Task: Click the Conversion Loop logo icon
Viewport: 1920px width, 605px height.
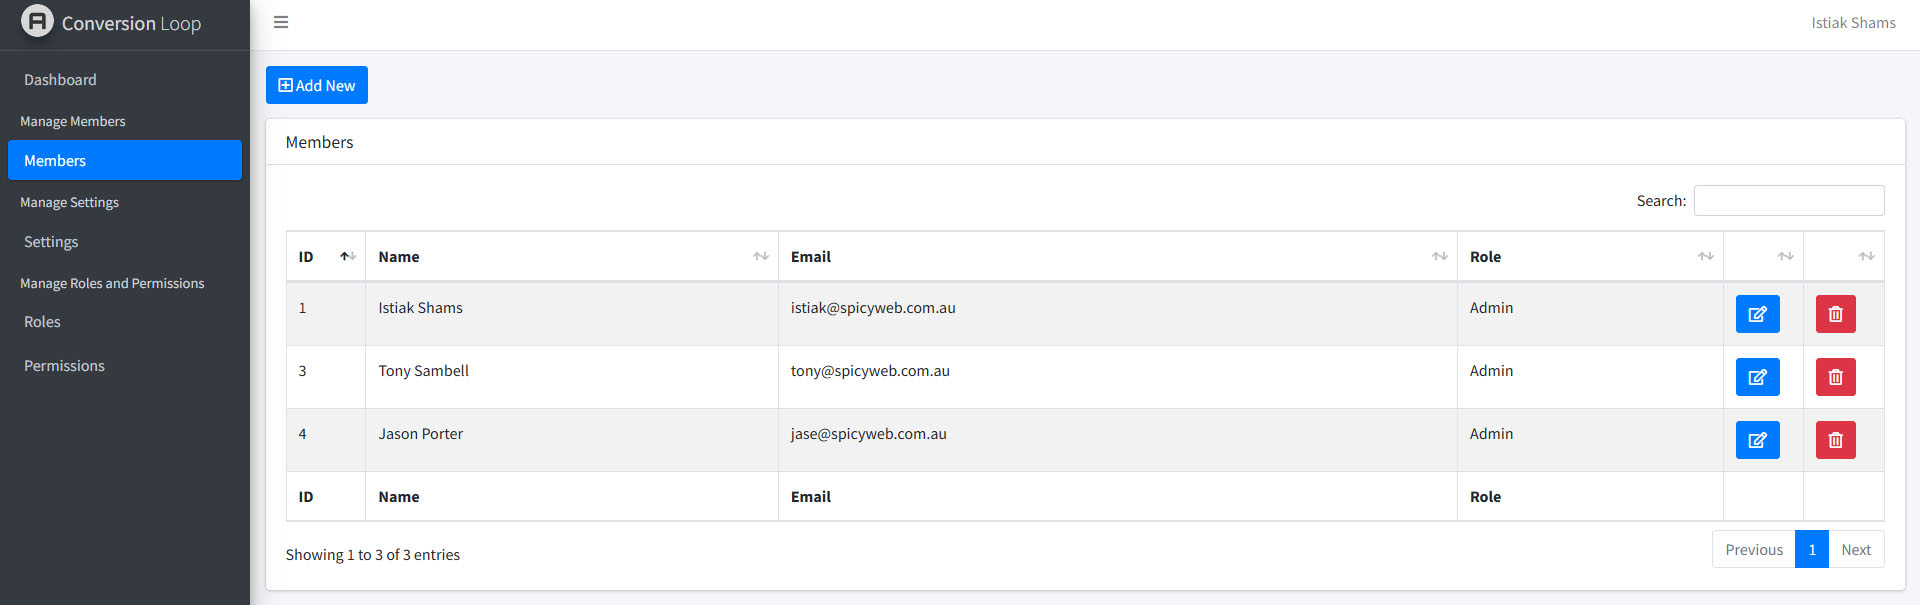Action: (x=37, y=22)
